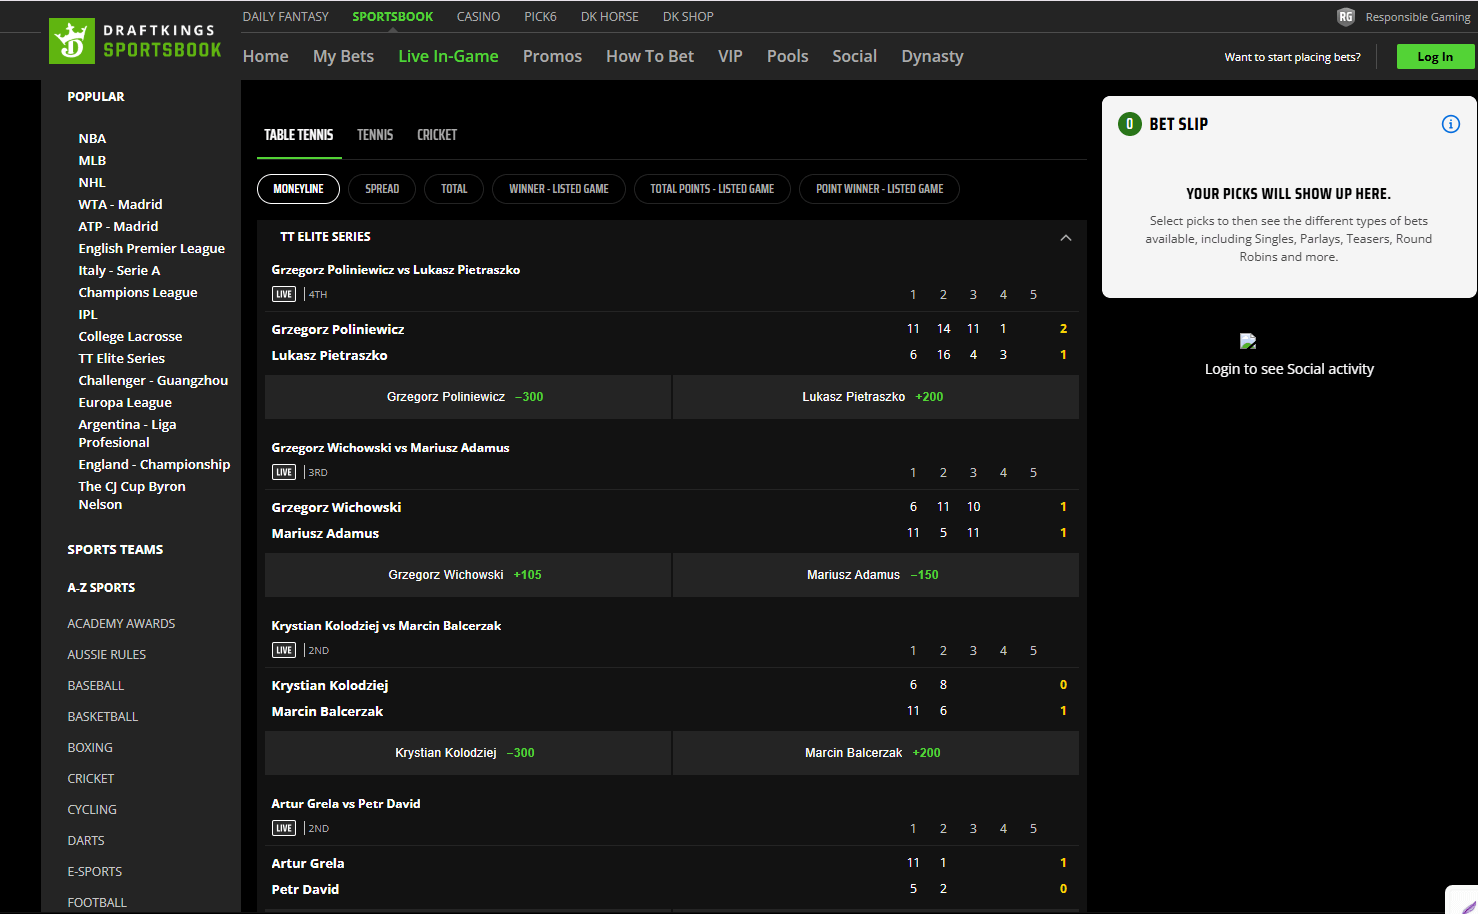Select the Moneyline market filter

(299, 189)
